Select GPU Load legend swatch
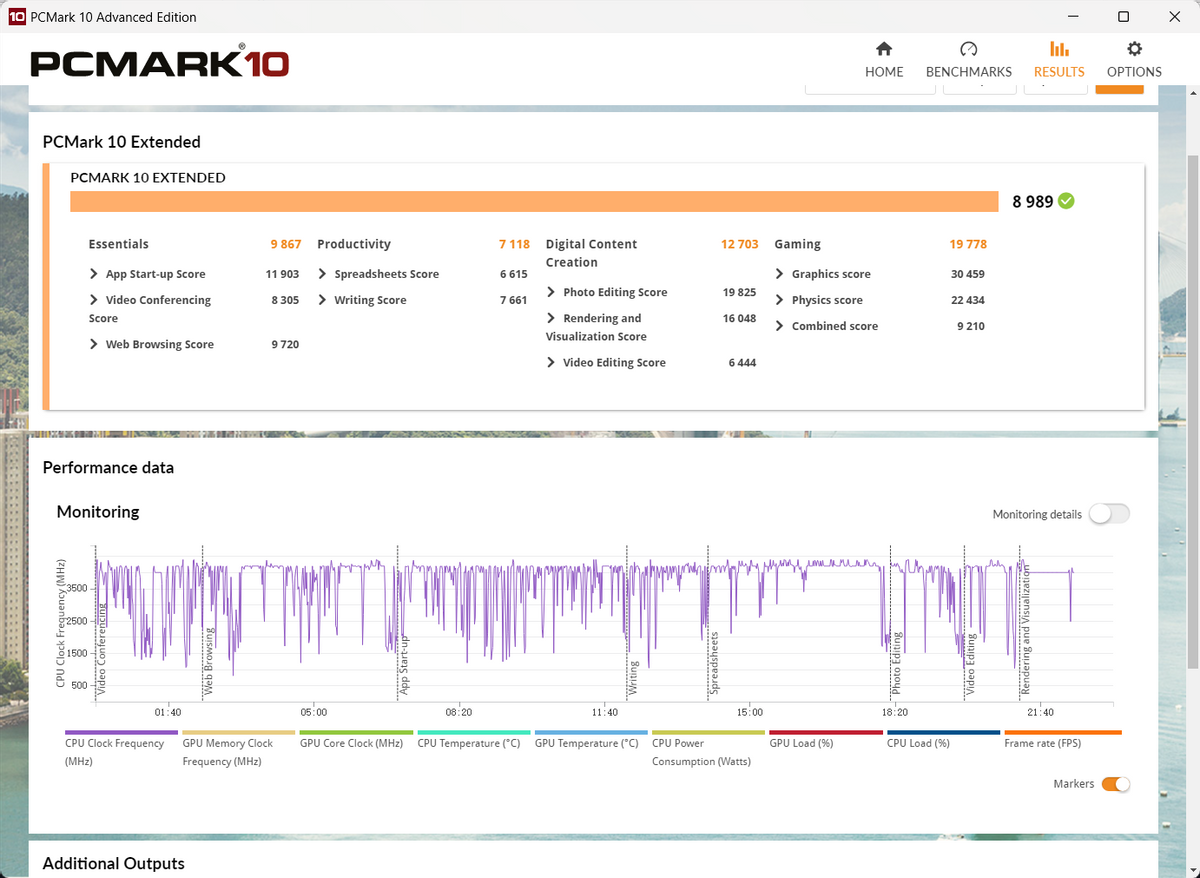 [x=826, y=733]
